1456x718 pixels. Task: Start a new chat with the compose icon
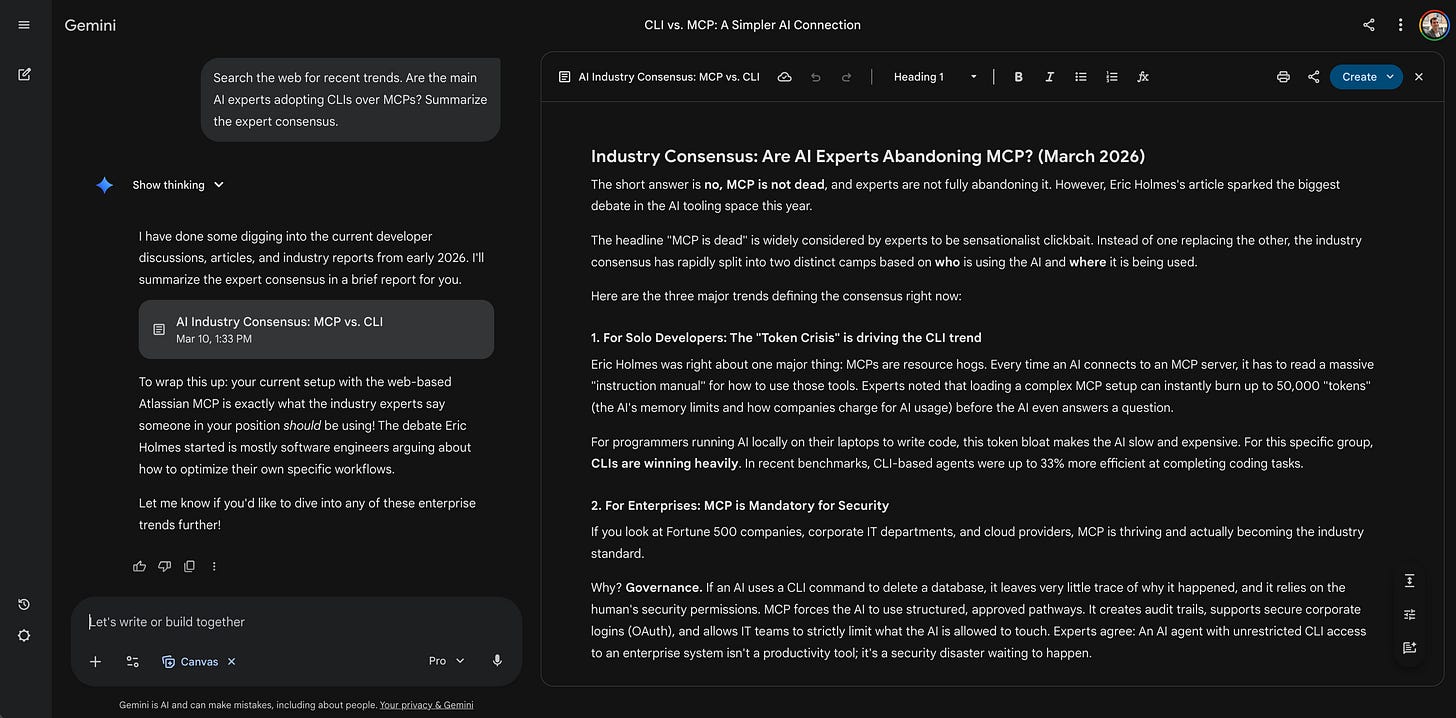23,74
